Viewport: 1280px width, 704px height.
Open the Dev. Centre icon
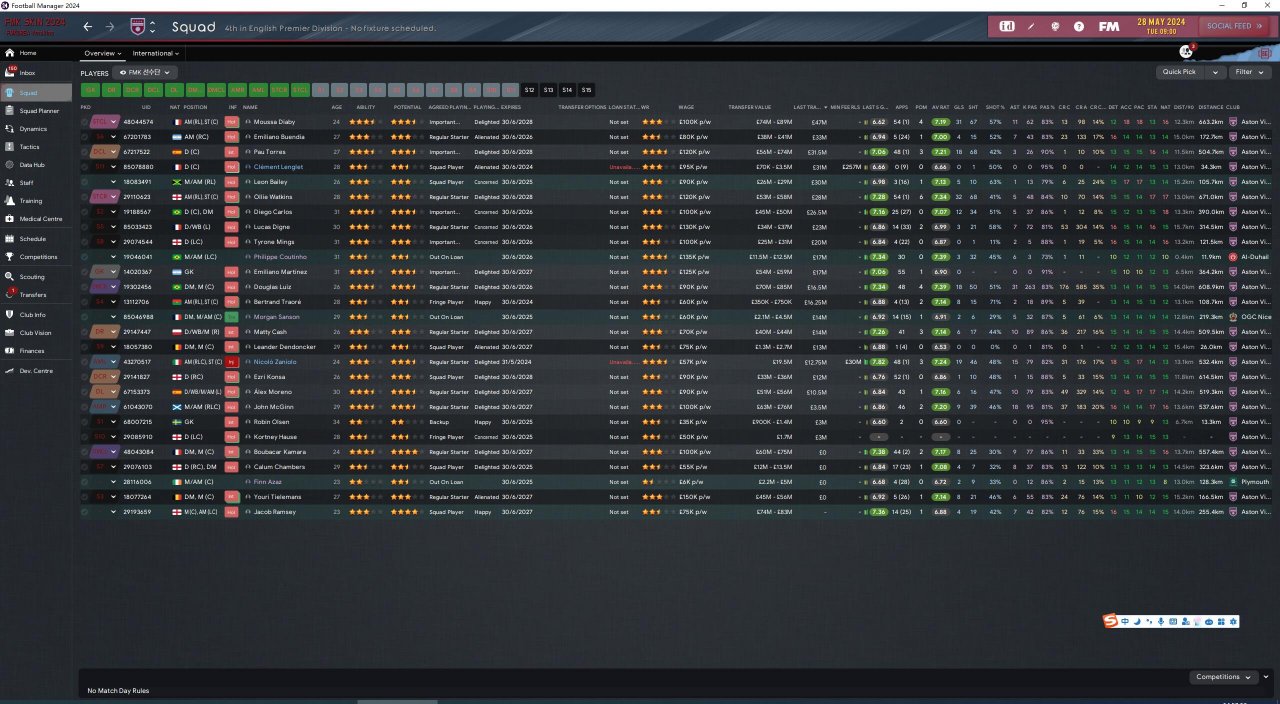pyautogui.click(x=10, y=371)
